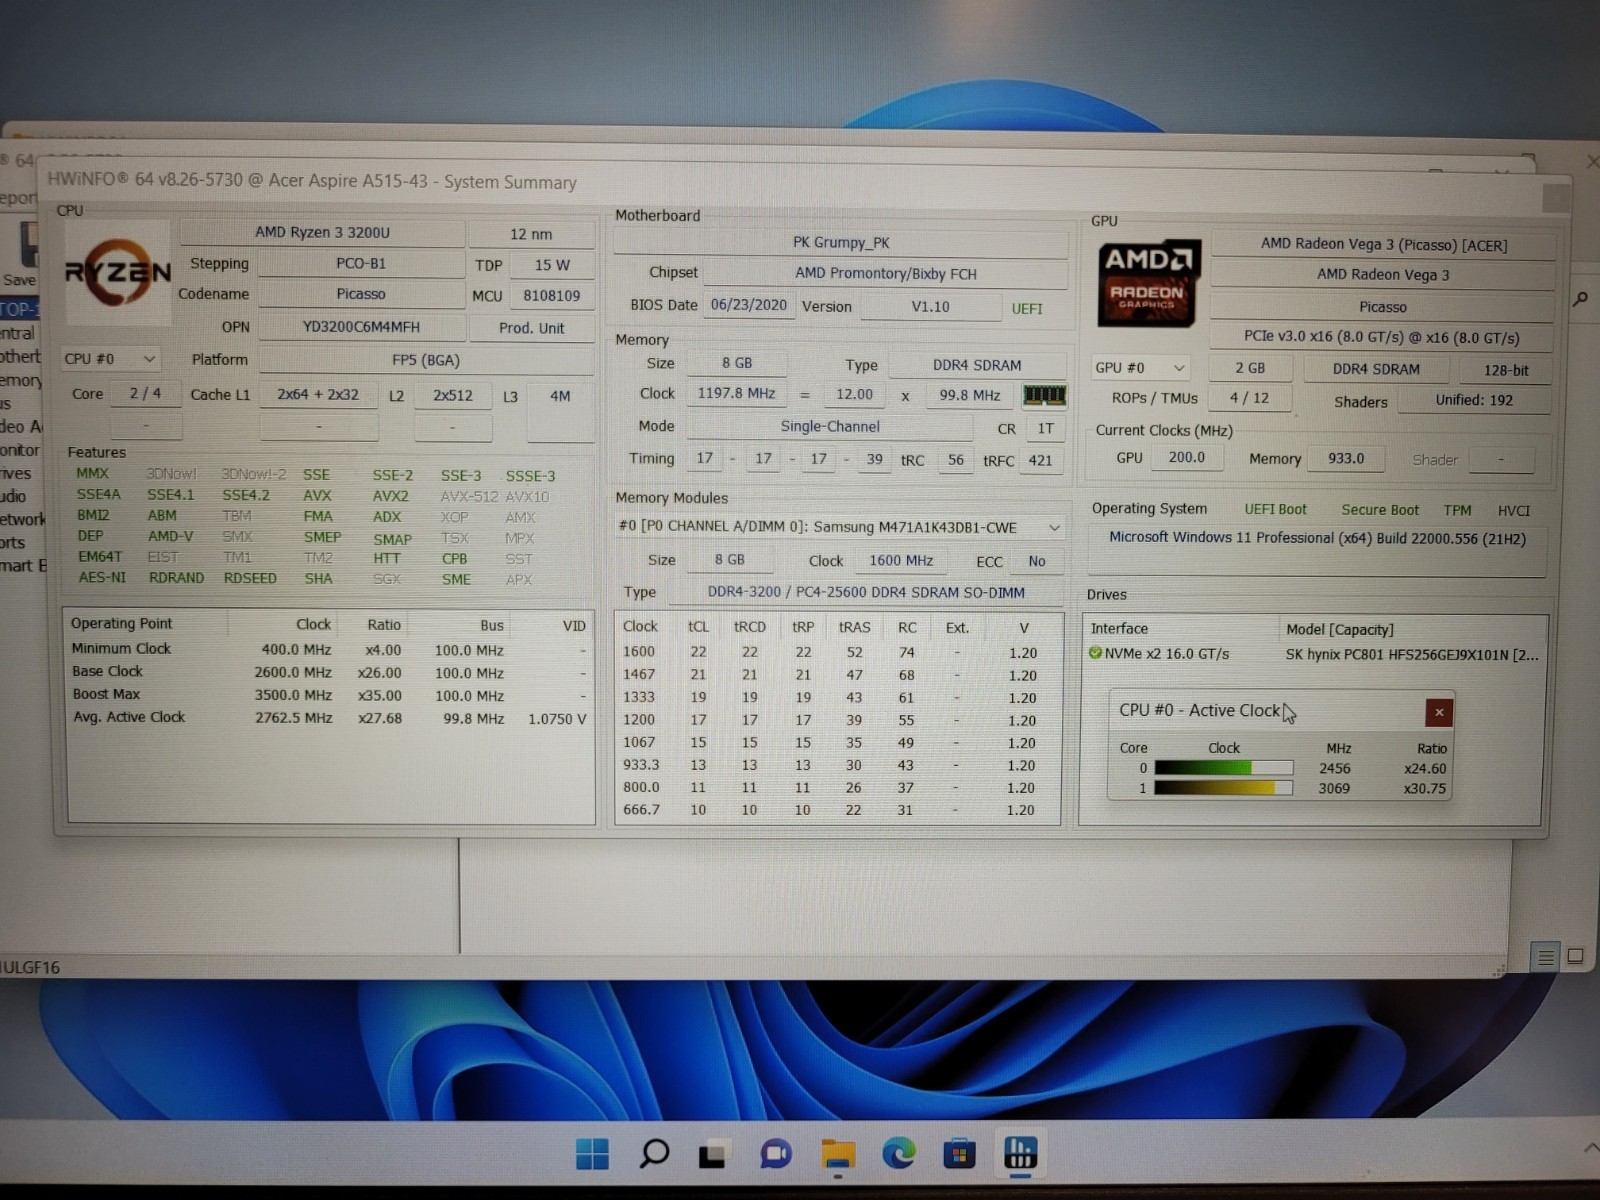Click the Core 1 clock usage bar
Screen dimensions: 1600x1200
tap(1223, 788)
